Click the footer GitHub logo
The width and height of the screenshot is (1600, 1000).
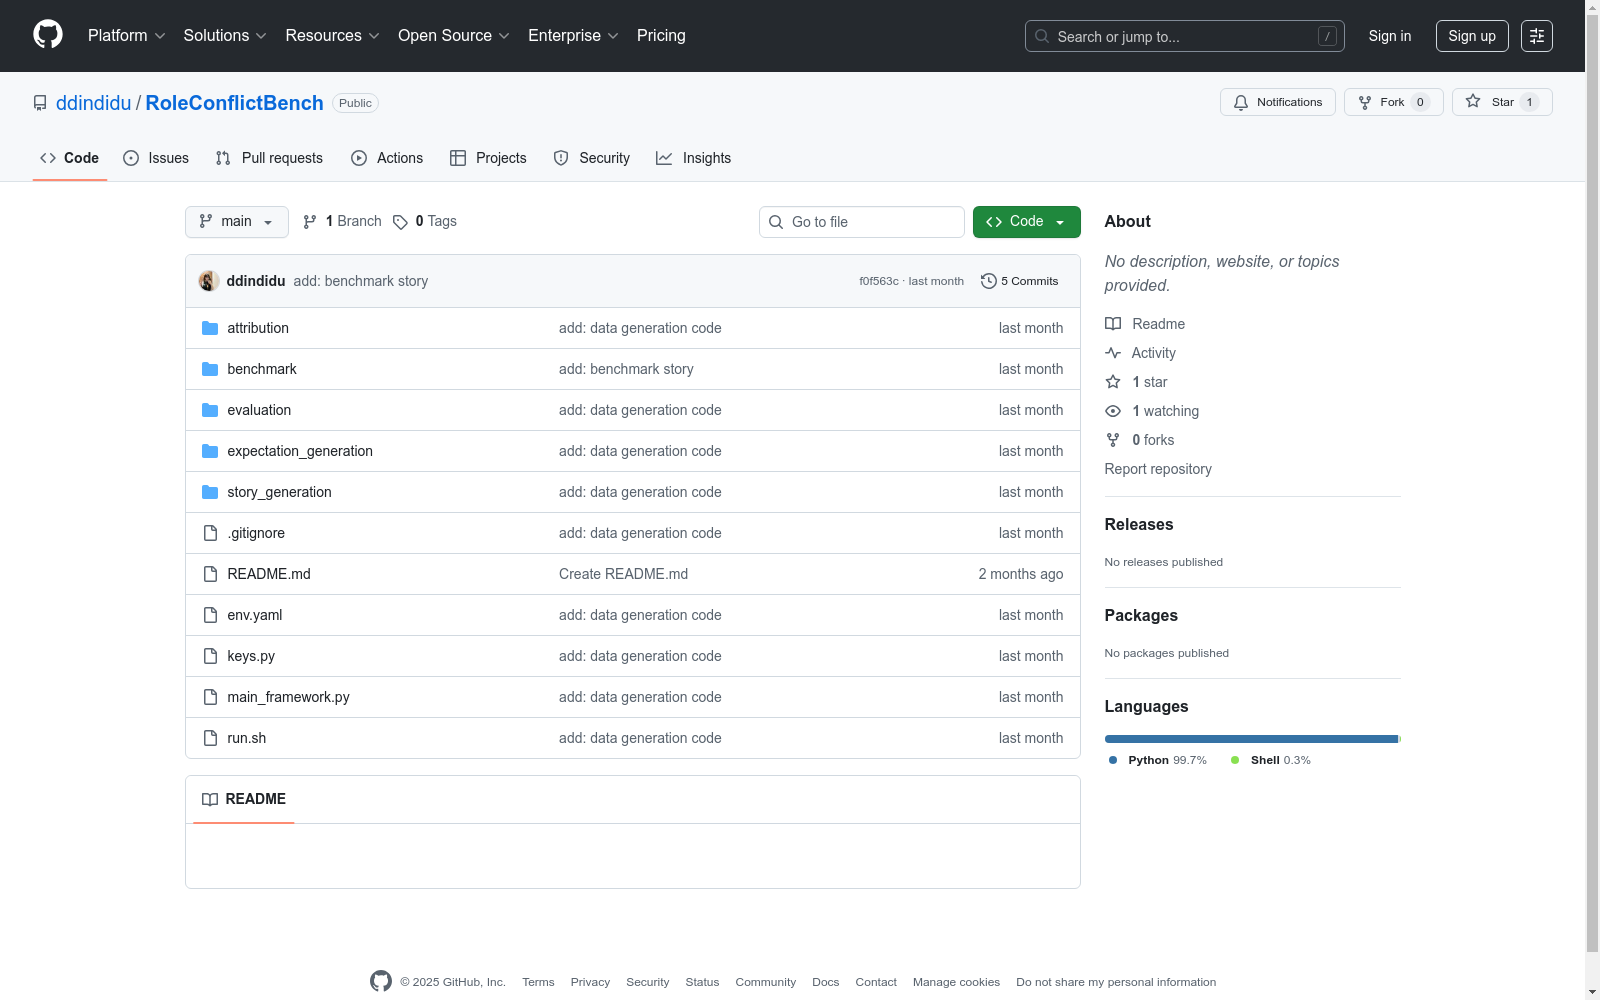point(381,981)
